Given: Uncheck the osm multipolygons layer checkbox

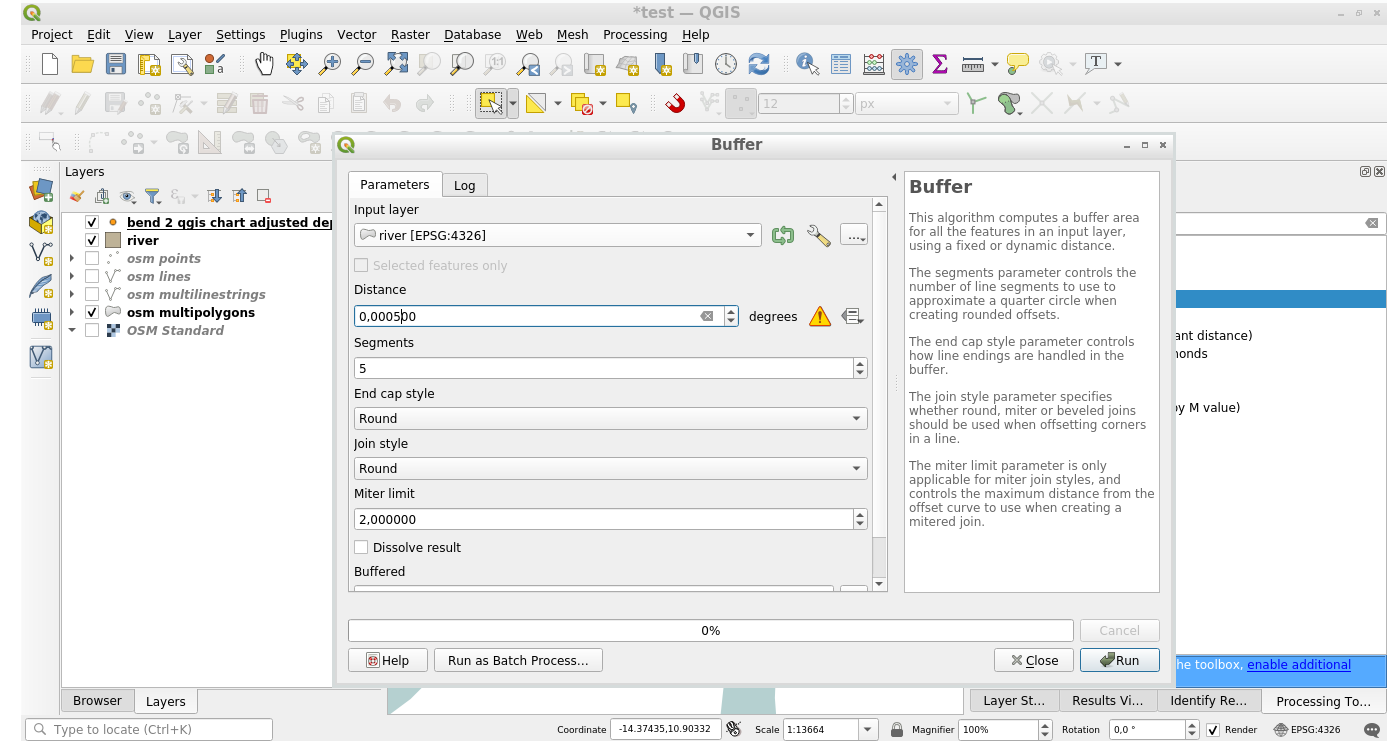Looking at the screenshot, I should click(x=92, y=312).
